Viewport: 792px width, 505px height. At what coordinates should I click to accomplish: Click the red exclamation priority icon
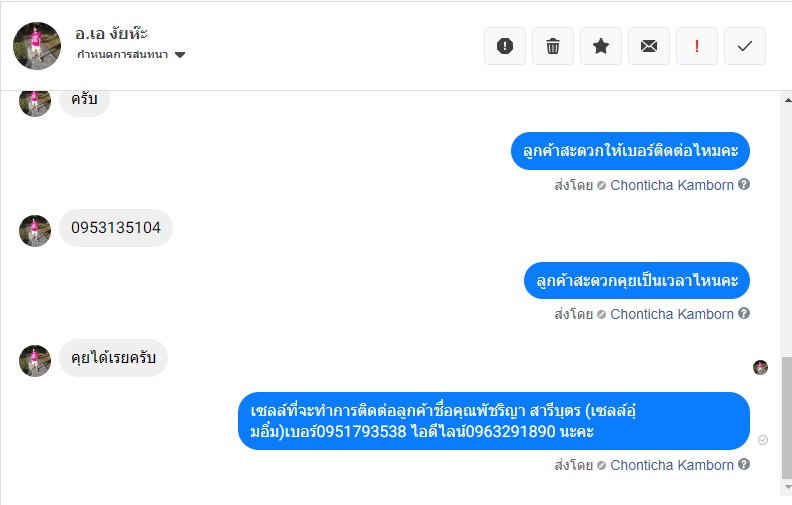point(697,46)
